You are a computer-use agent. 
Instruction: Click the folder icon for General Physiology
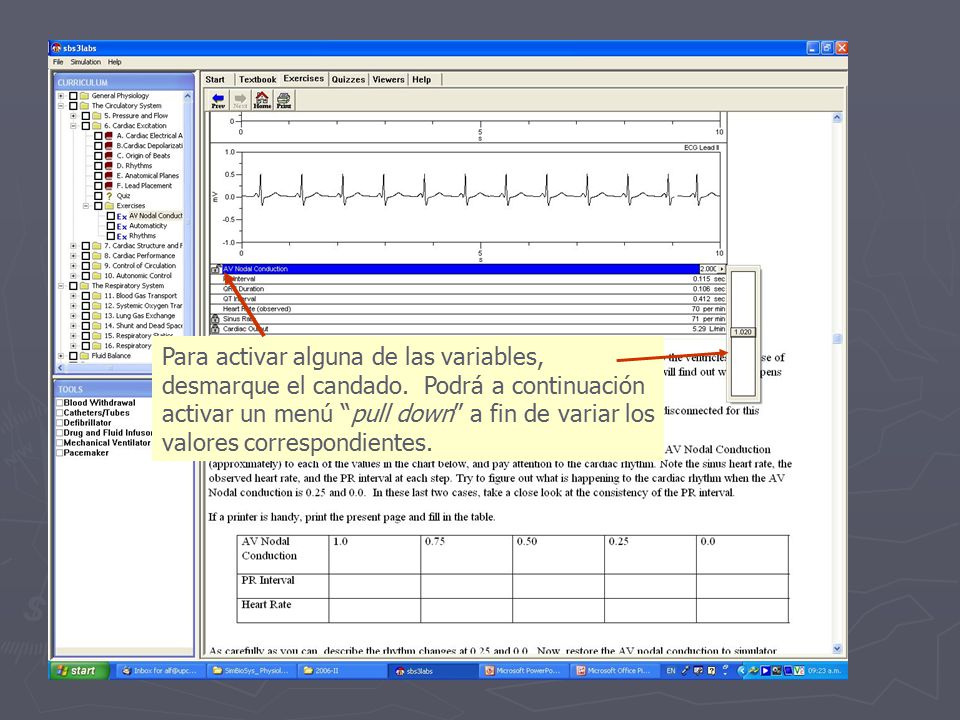pos(84,96)
